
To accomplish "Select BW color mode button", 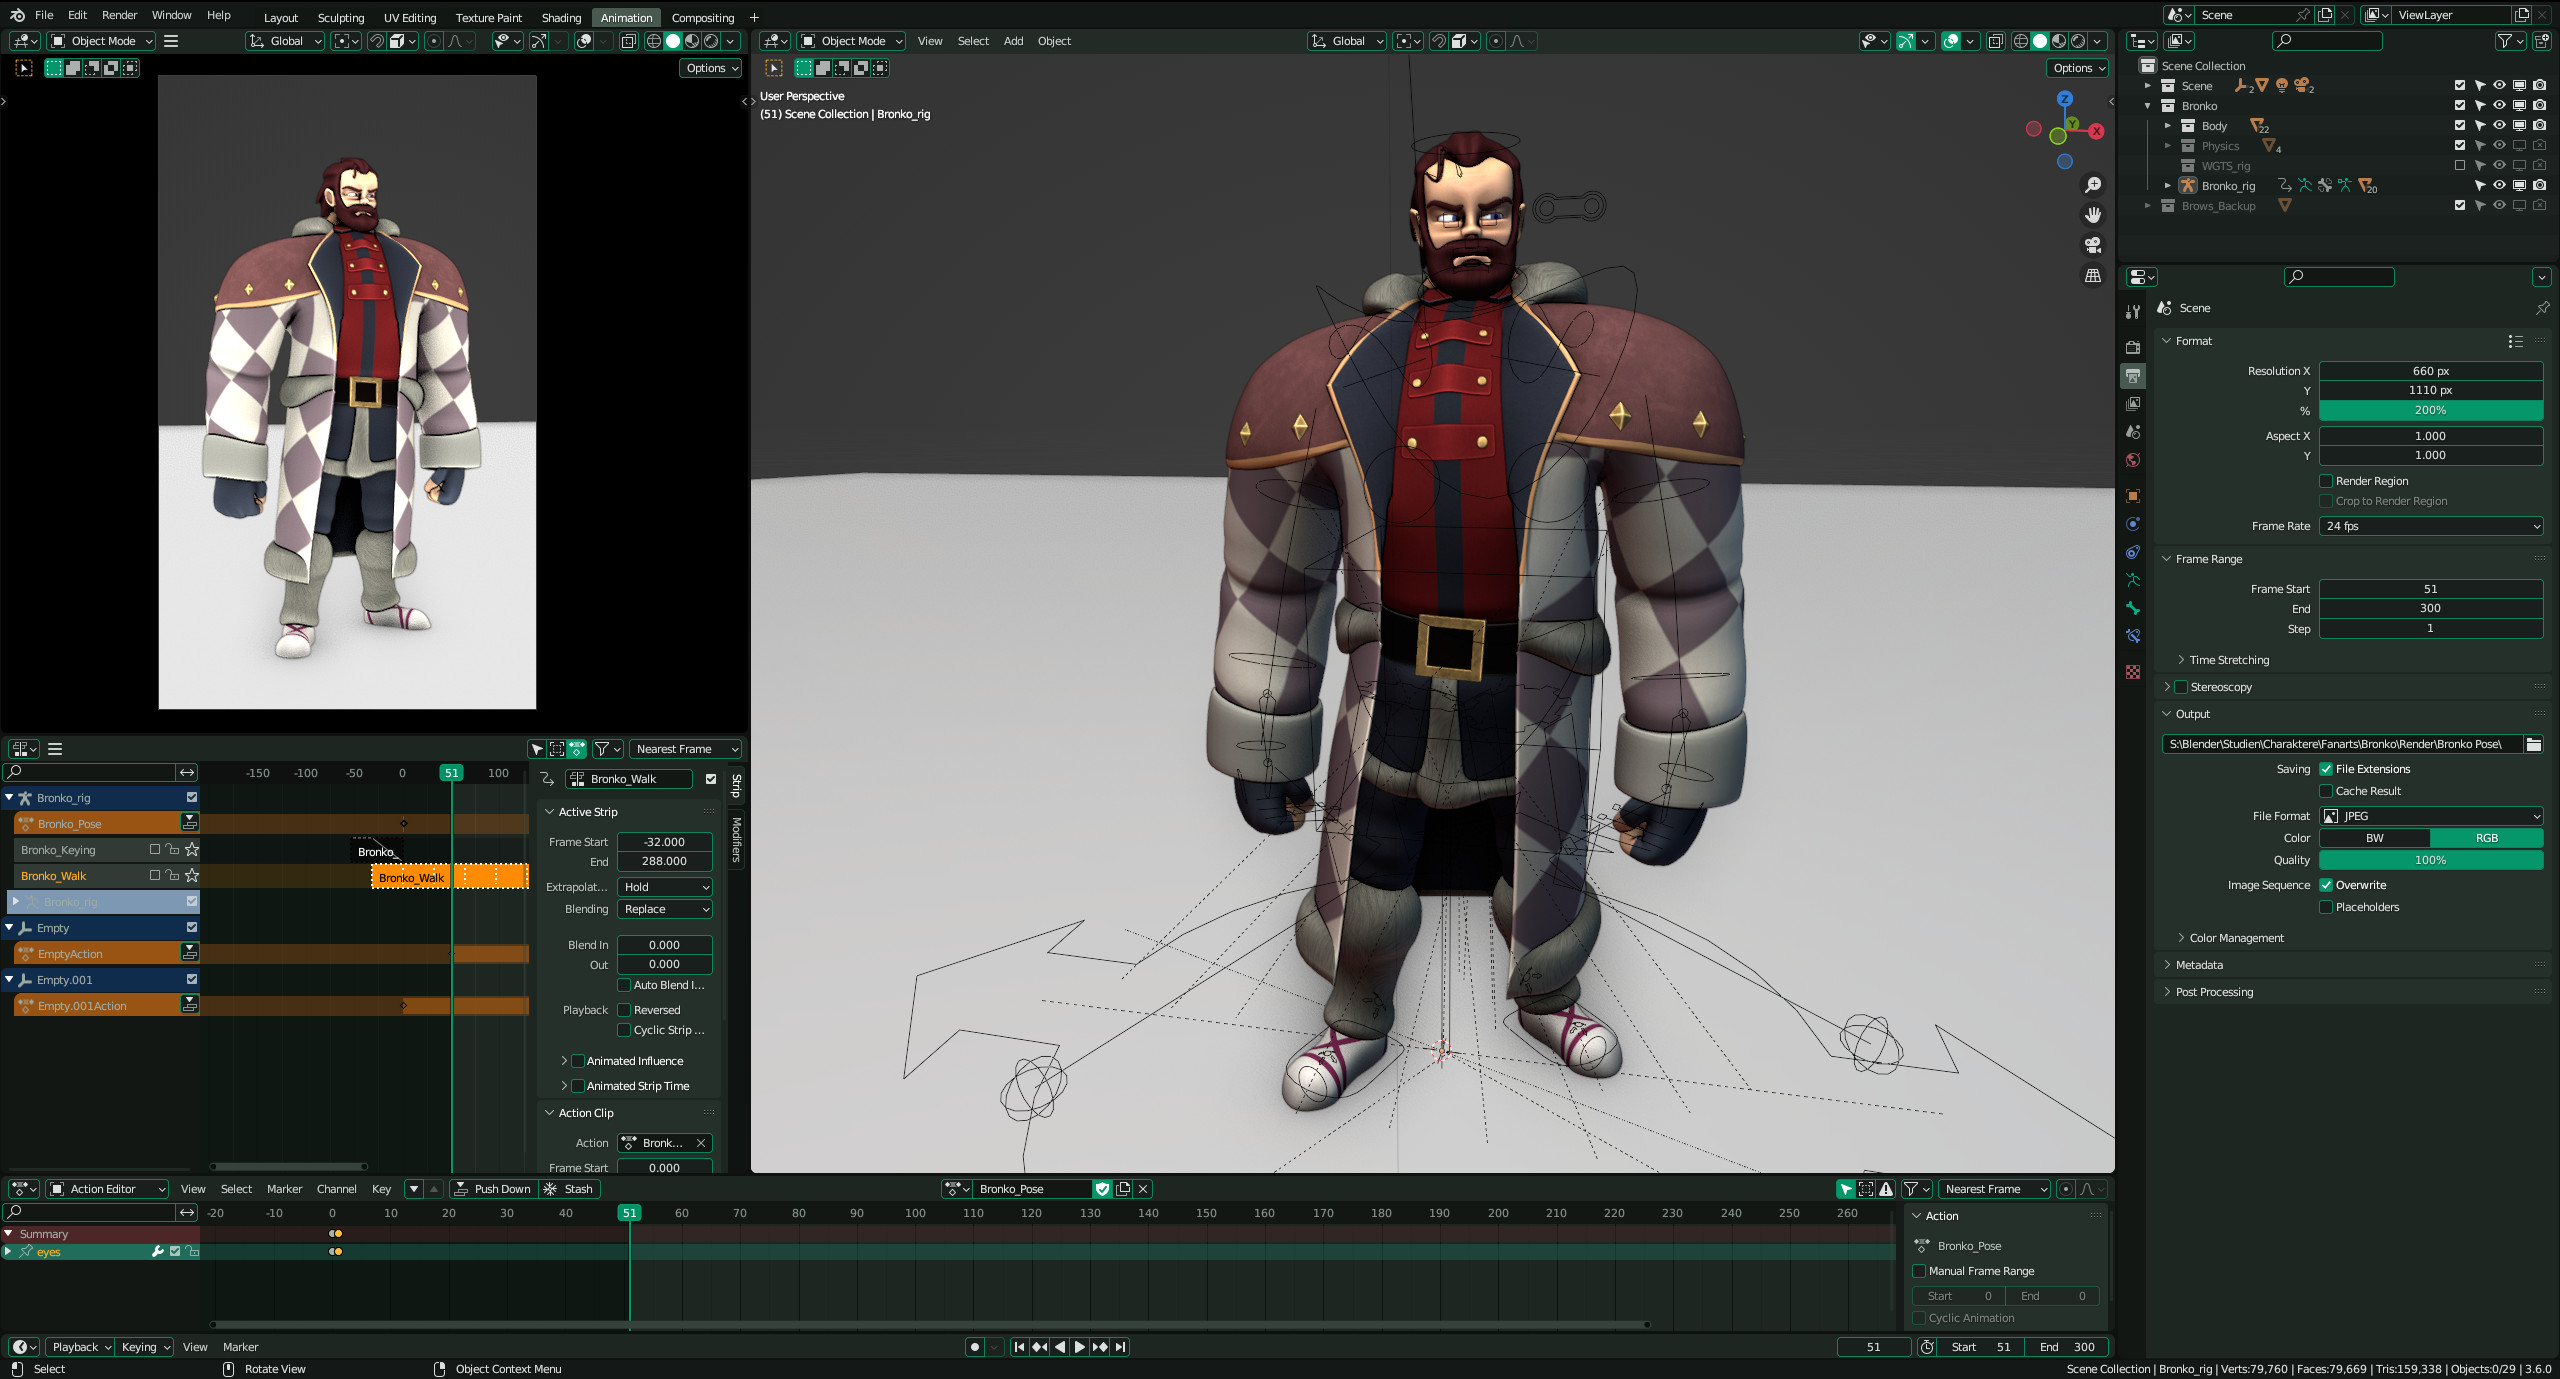I will [2375, 838].
